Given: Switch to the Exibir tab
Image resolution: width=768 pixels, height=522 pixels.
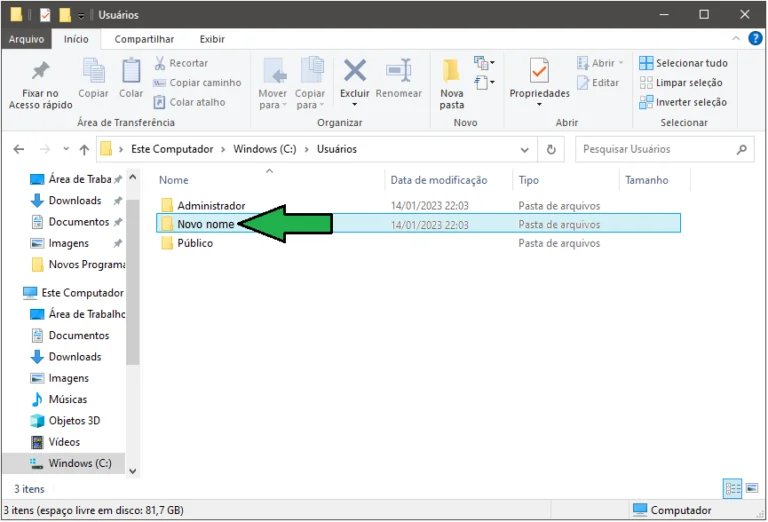Looking at the screenshot, I should pyautogui.click(x=212, y=39).
